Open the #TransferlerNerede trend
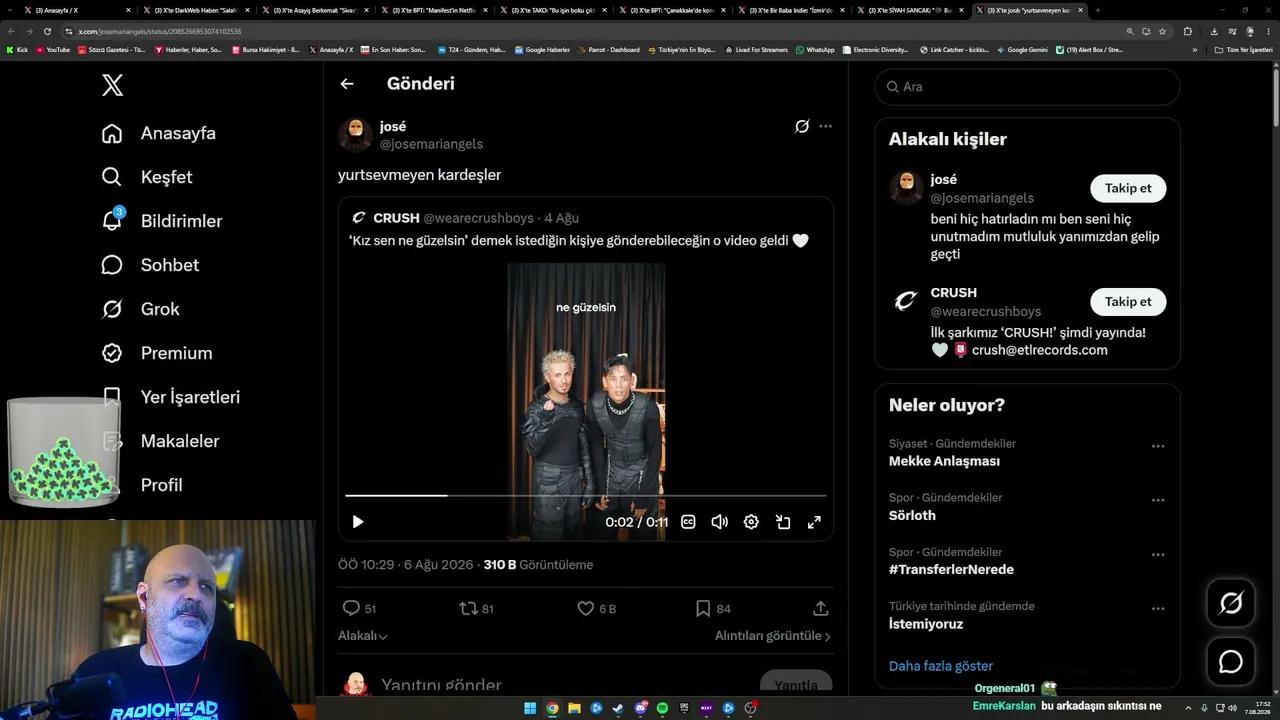The image size is (1280, 720). (951, 569)
